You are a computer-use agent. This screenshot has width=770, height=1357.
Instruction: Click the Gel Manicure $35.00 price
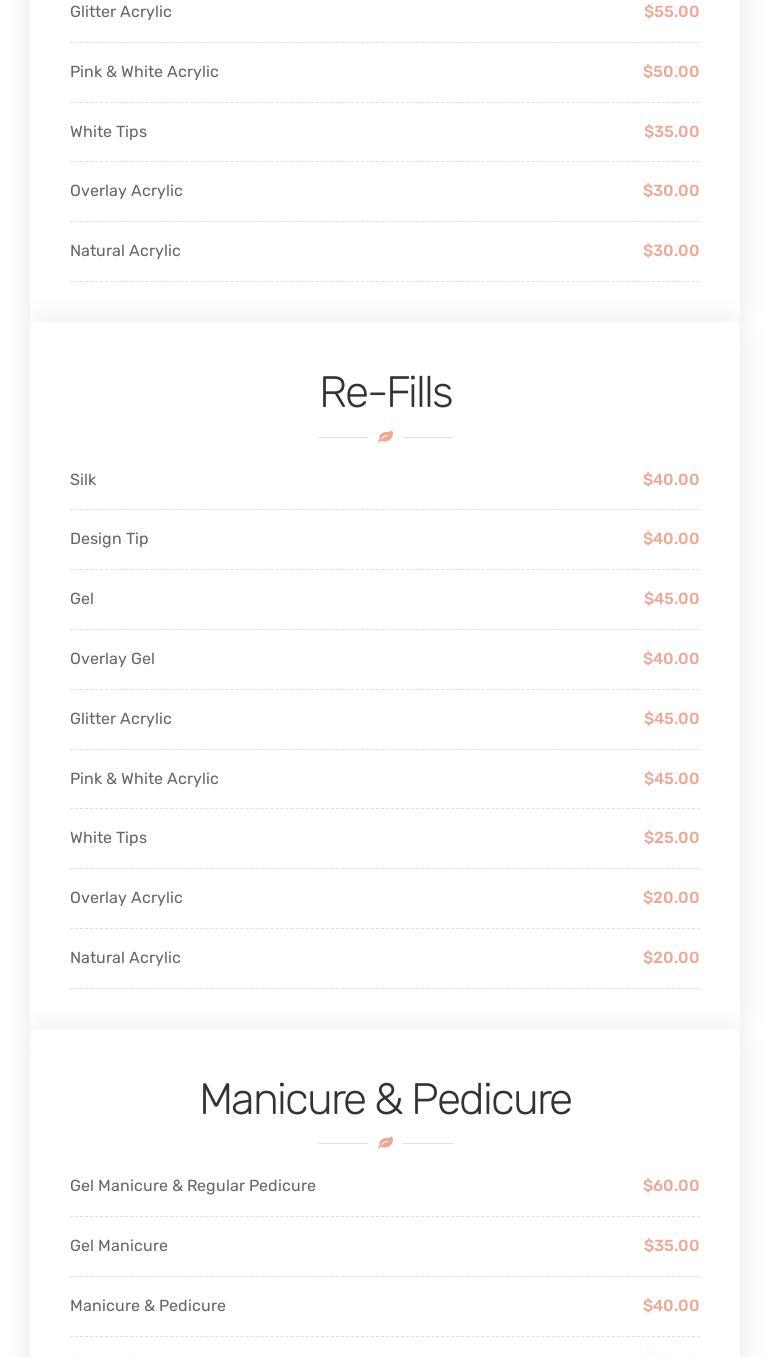tap(671, 1246)
